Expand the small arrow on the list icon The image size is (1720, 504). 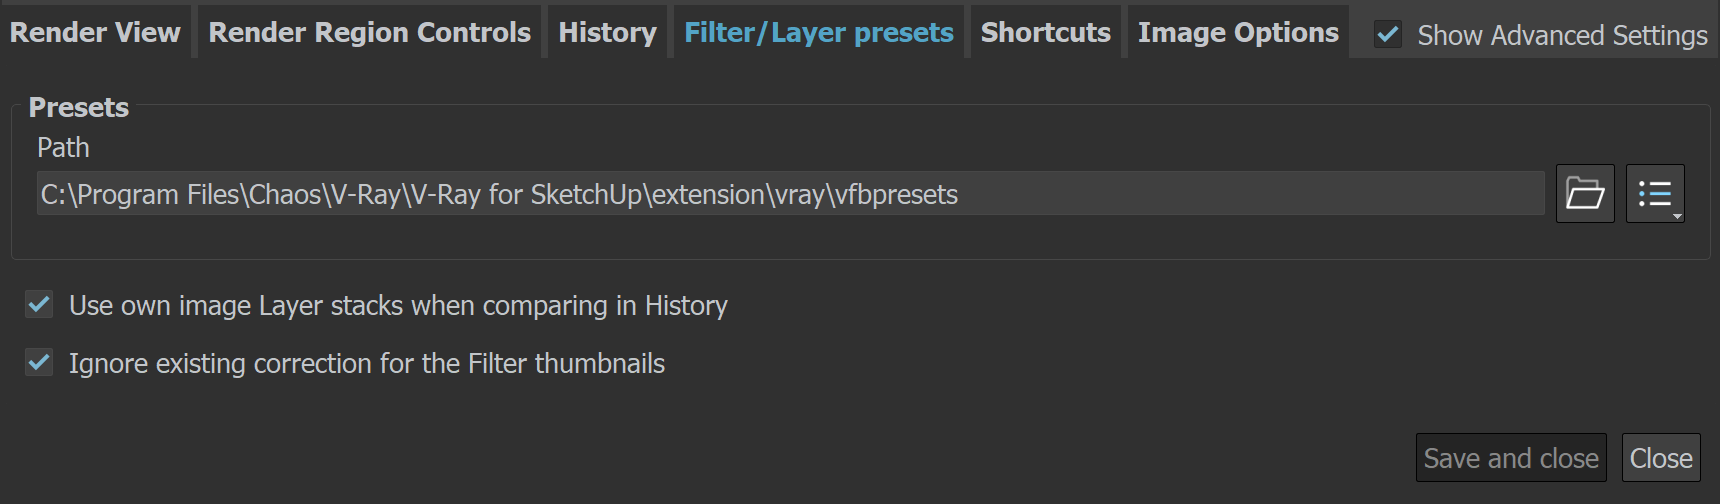pyautogui.click(x=1677, y=216)
